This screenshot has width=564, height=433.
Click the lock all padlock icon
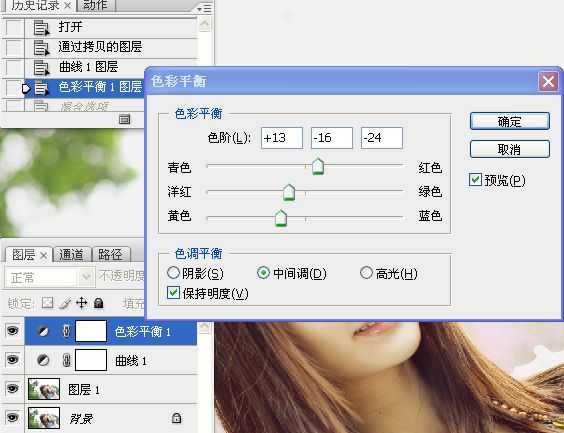[99, 303]
